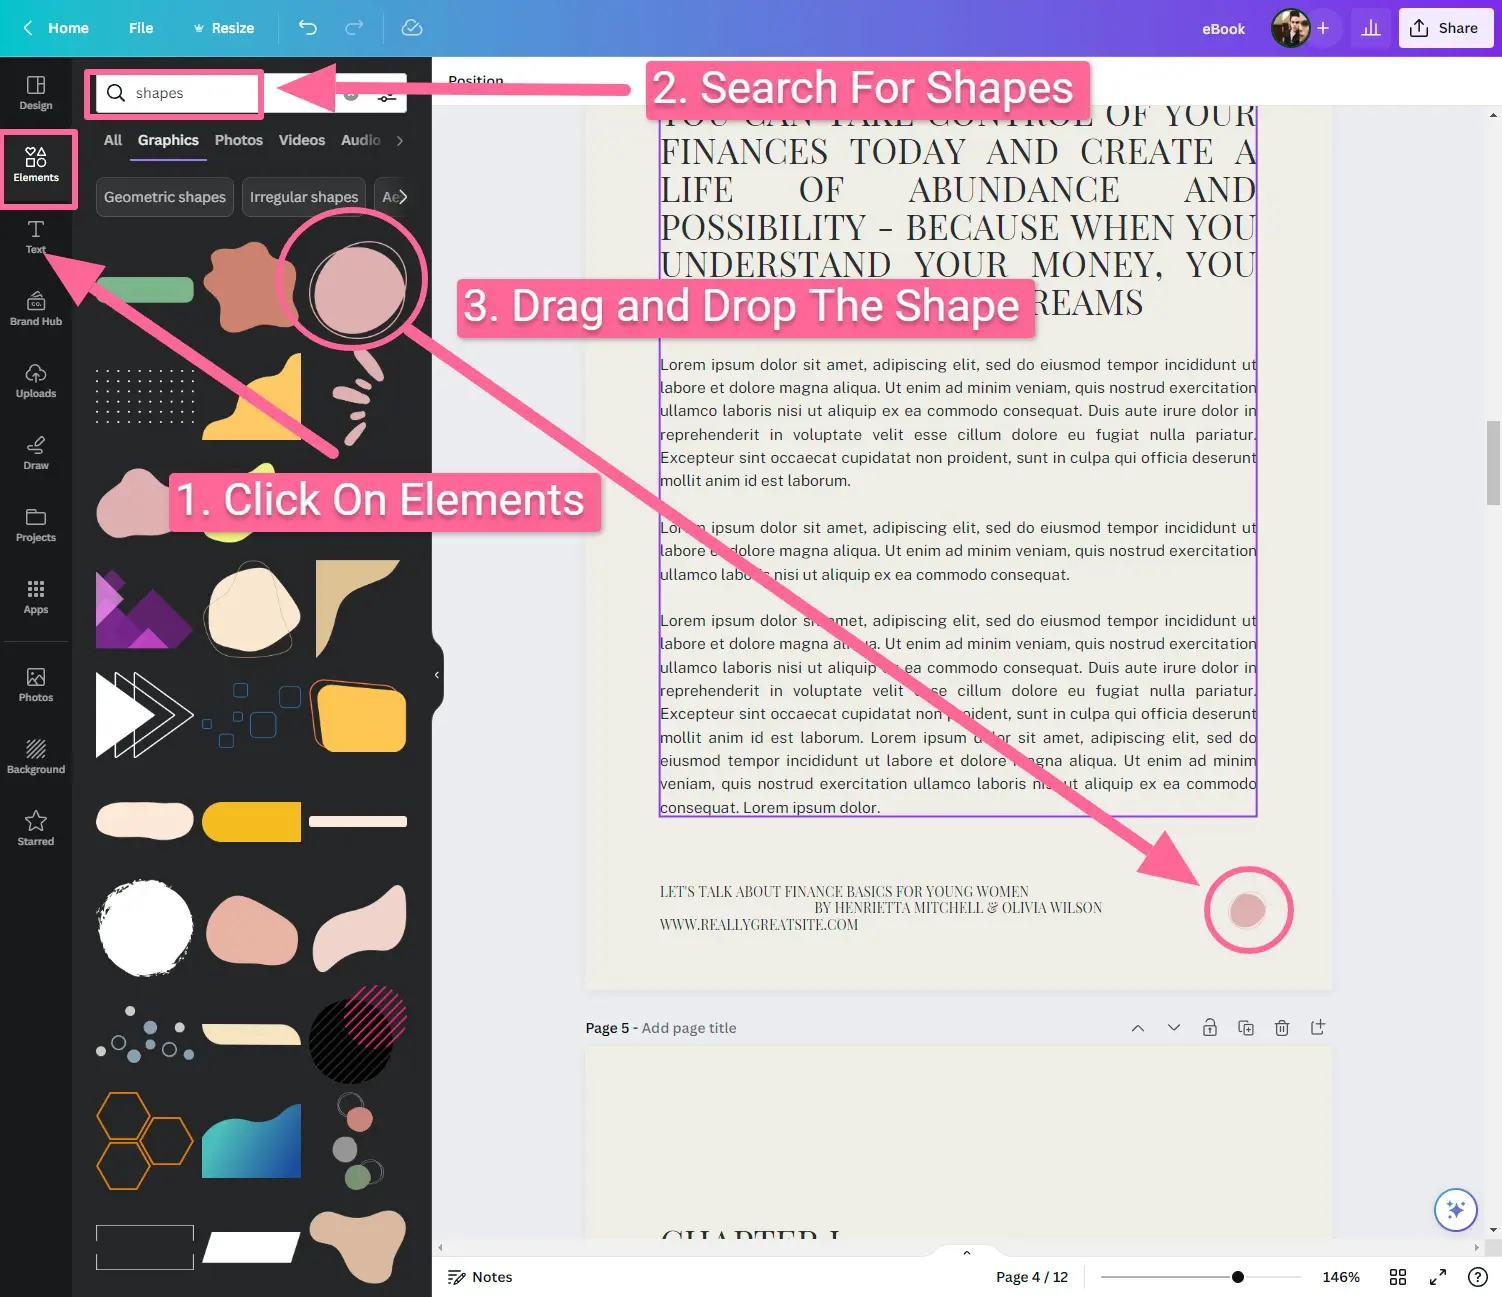
Task: Move page 5 up
Action: coord(1138,1027)
